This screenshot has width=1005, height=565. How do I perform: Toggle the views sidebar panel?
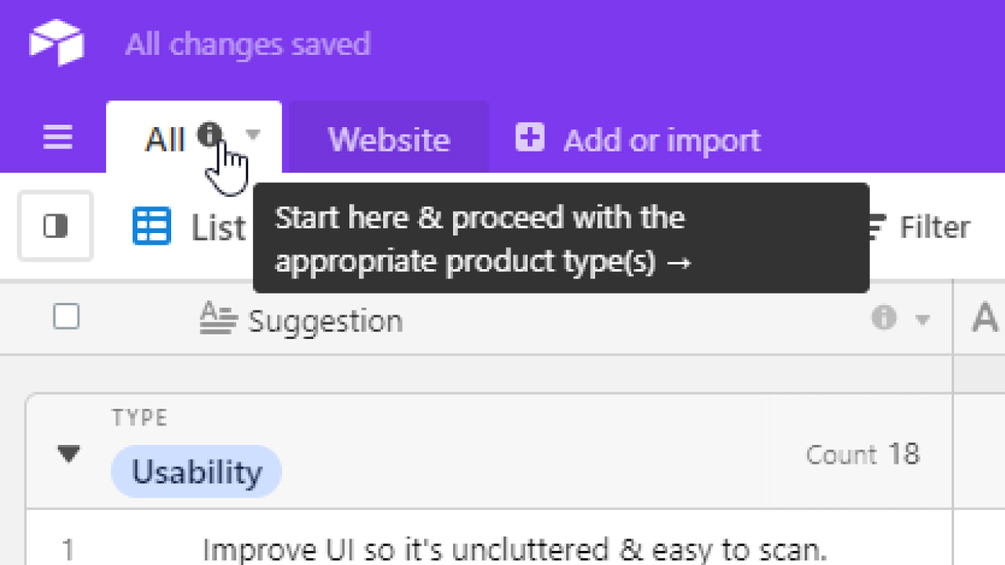[56, 226]
